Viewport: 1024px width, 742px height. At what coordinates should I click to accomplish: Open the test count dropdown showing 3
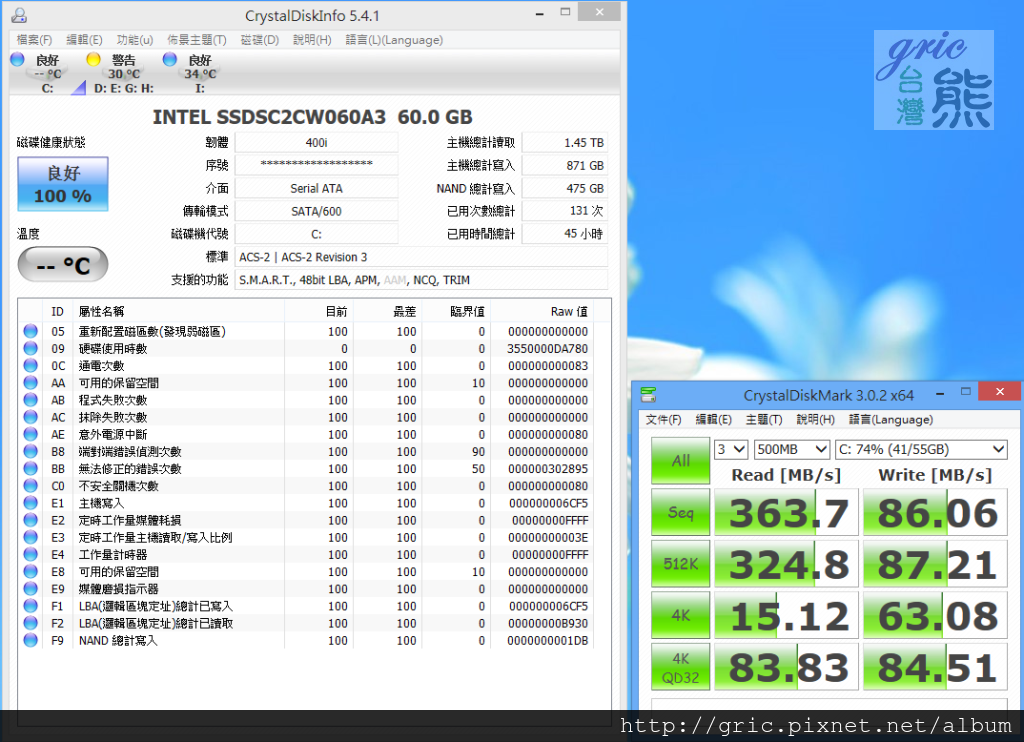click(x=731, y=449)
